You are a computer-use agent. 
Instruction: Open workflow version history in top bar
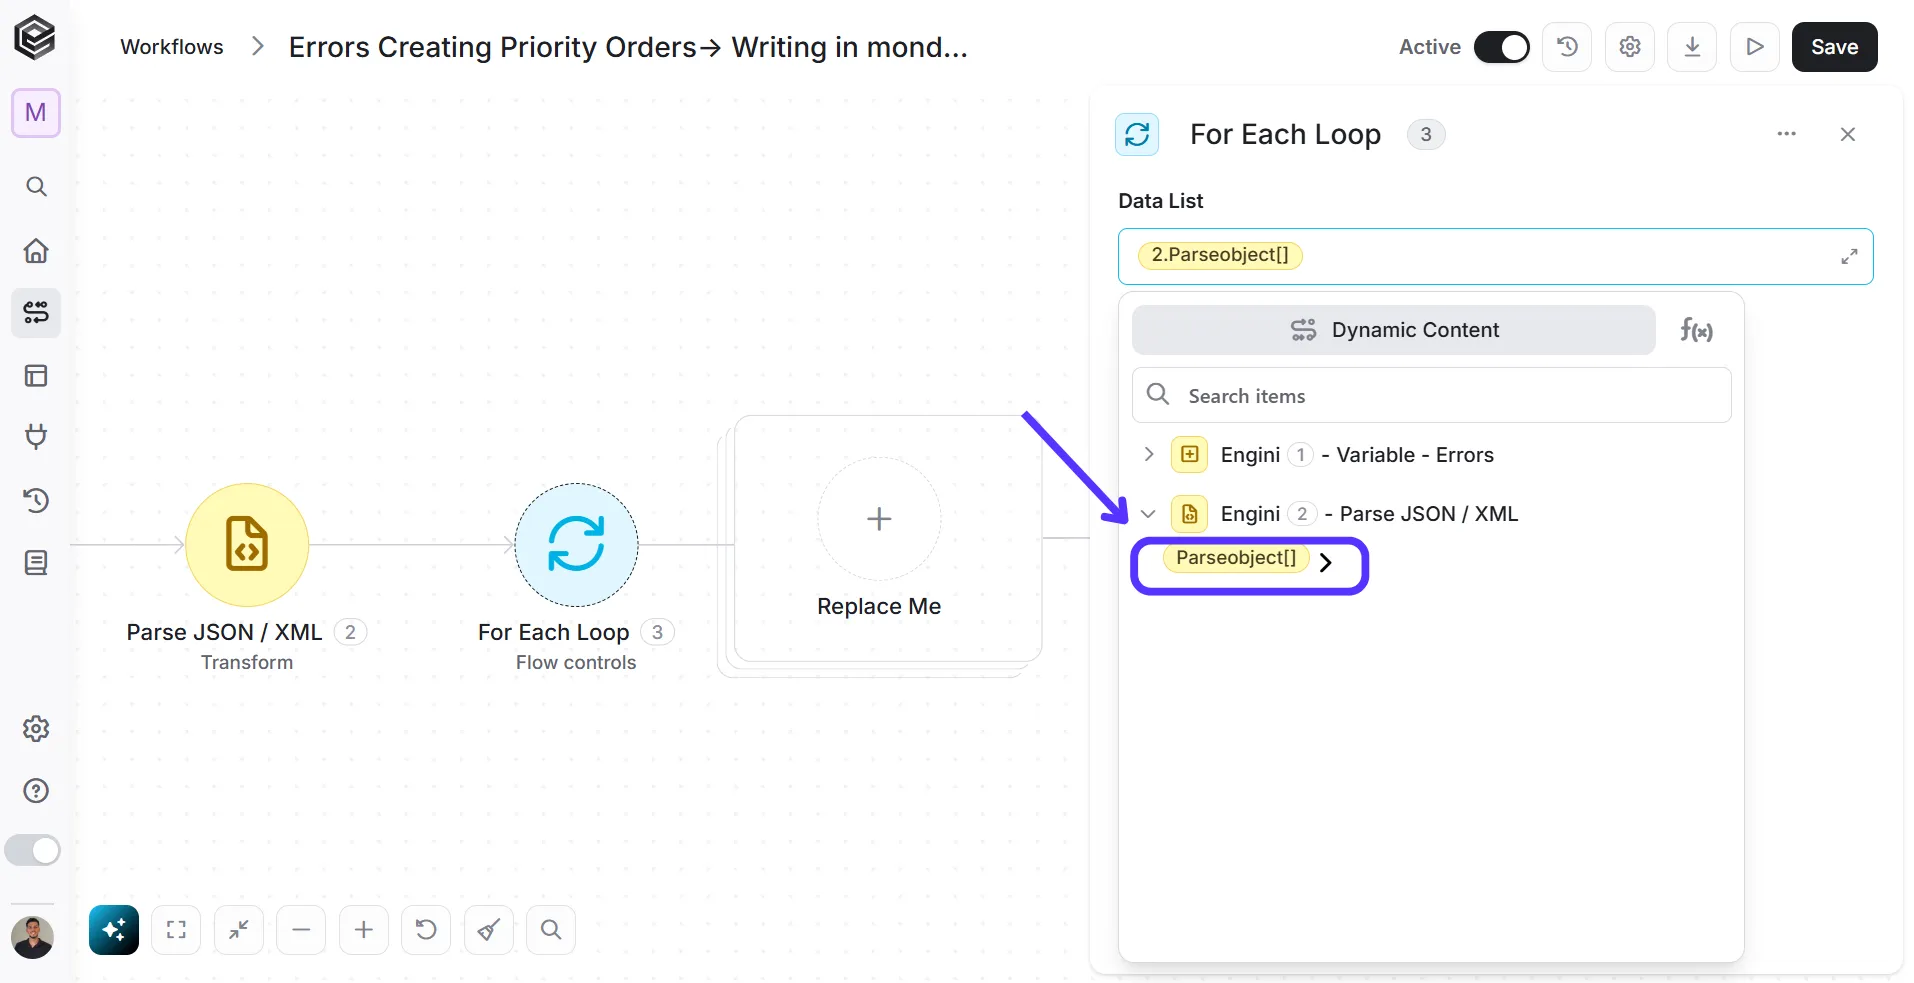pos(1567,47)
